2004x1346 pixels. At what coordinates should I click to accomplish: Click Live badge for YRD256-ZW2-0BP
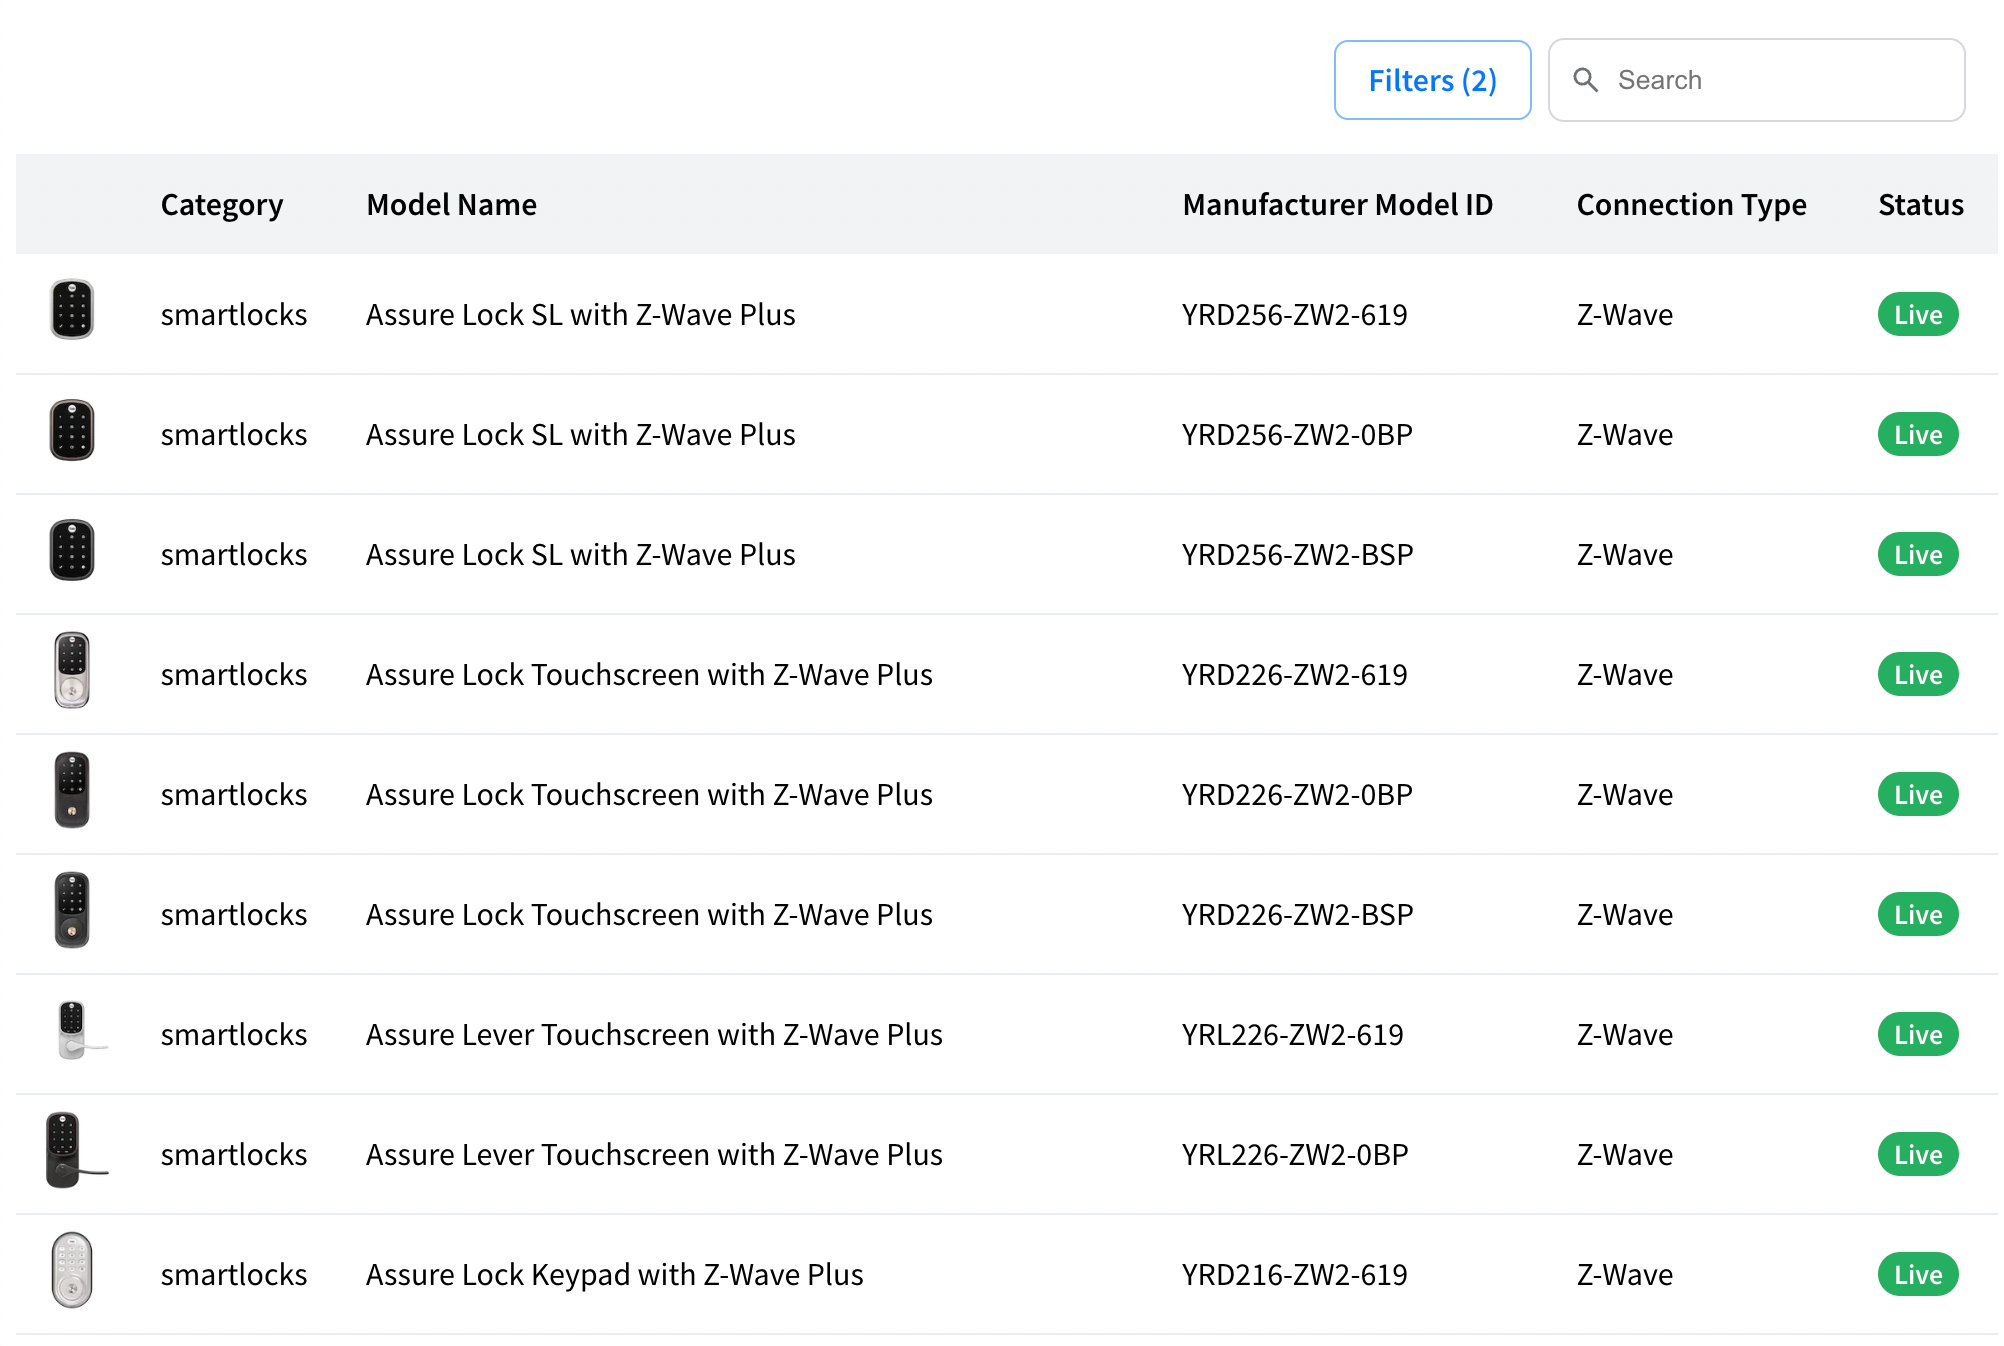point(1918,435)
